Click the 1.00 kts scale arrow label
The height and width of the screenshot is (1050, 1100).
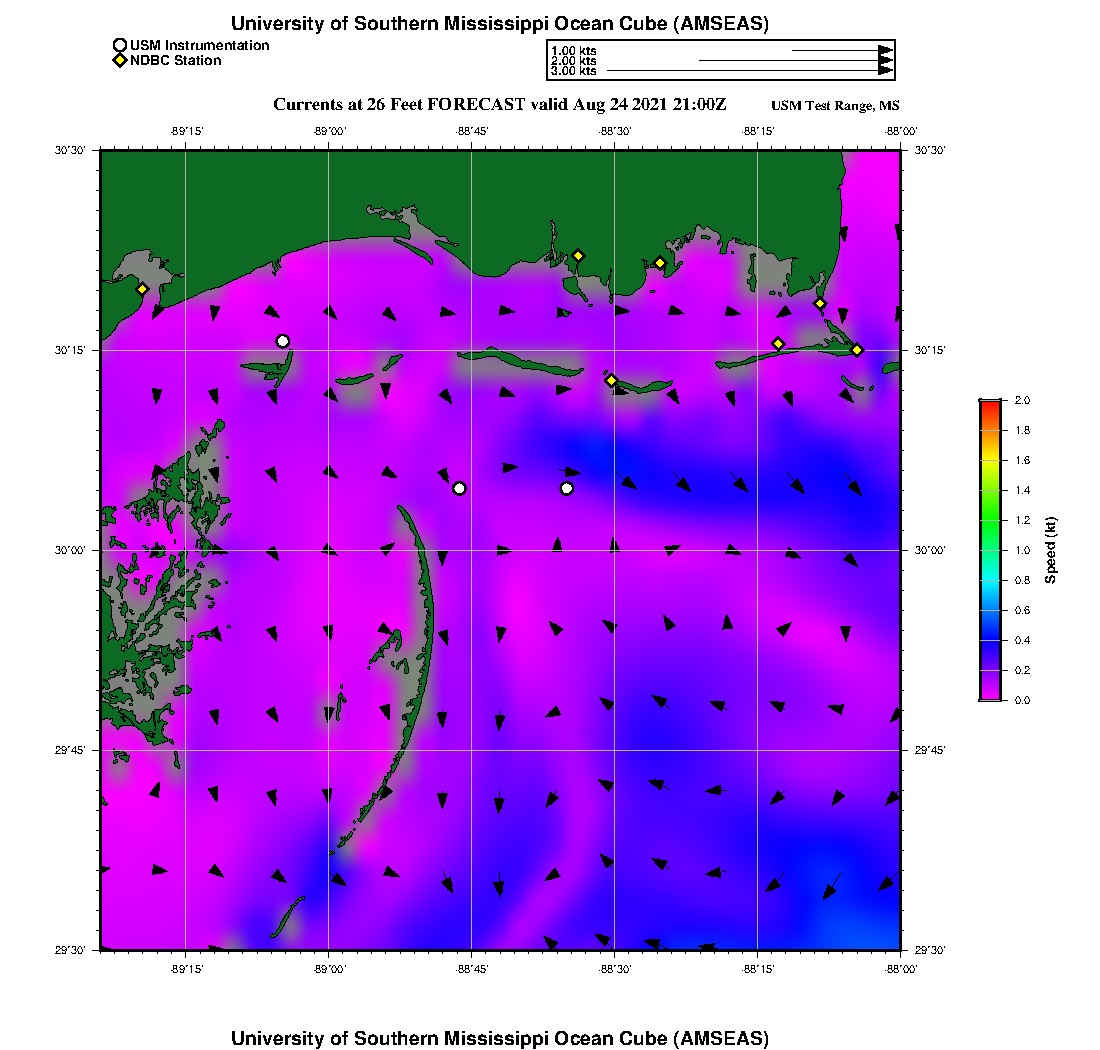tap(573, 50)
